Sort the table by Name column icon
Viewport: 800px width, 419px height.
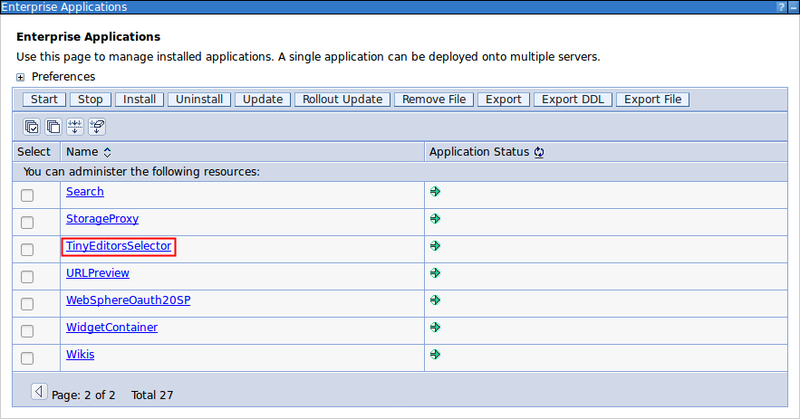[x=107, y=153]
